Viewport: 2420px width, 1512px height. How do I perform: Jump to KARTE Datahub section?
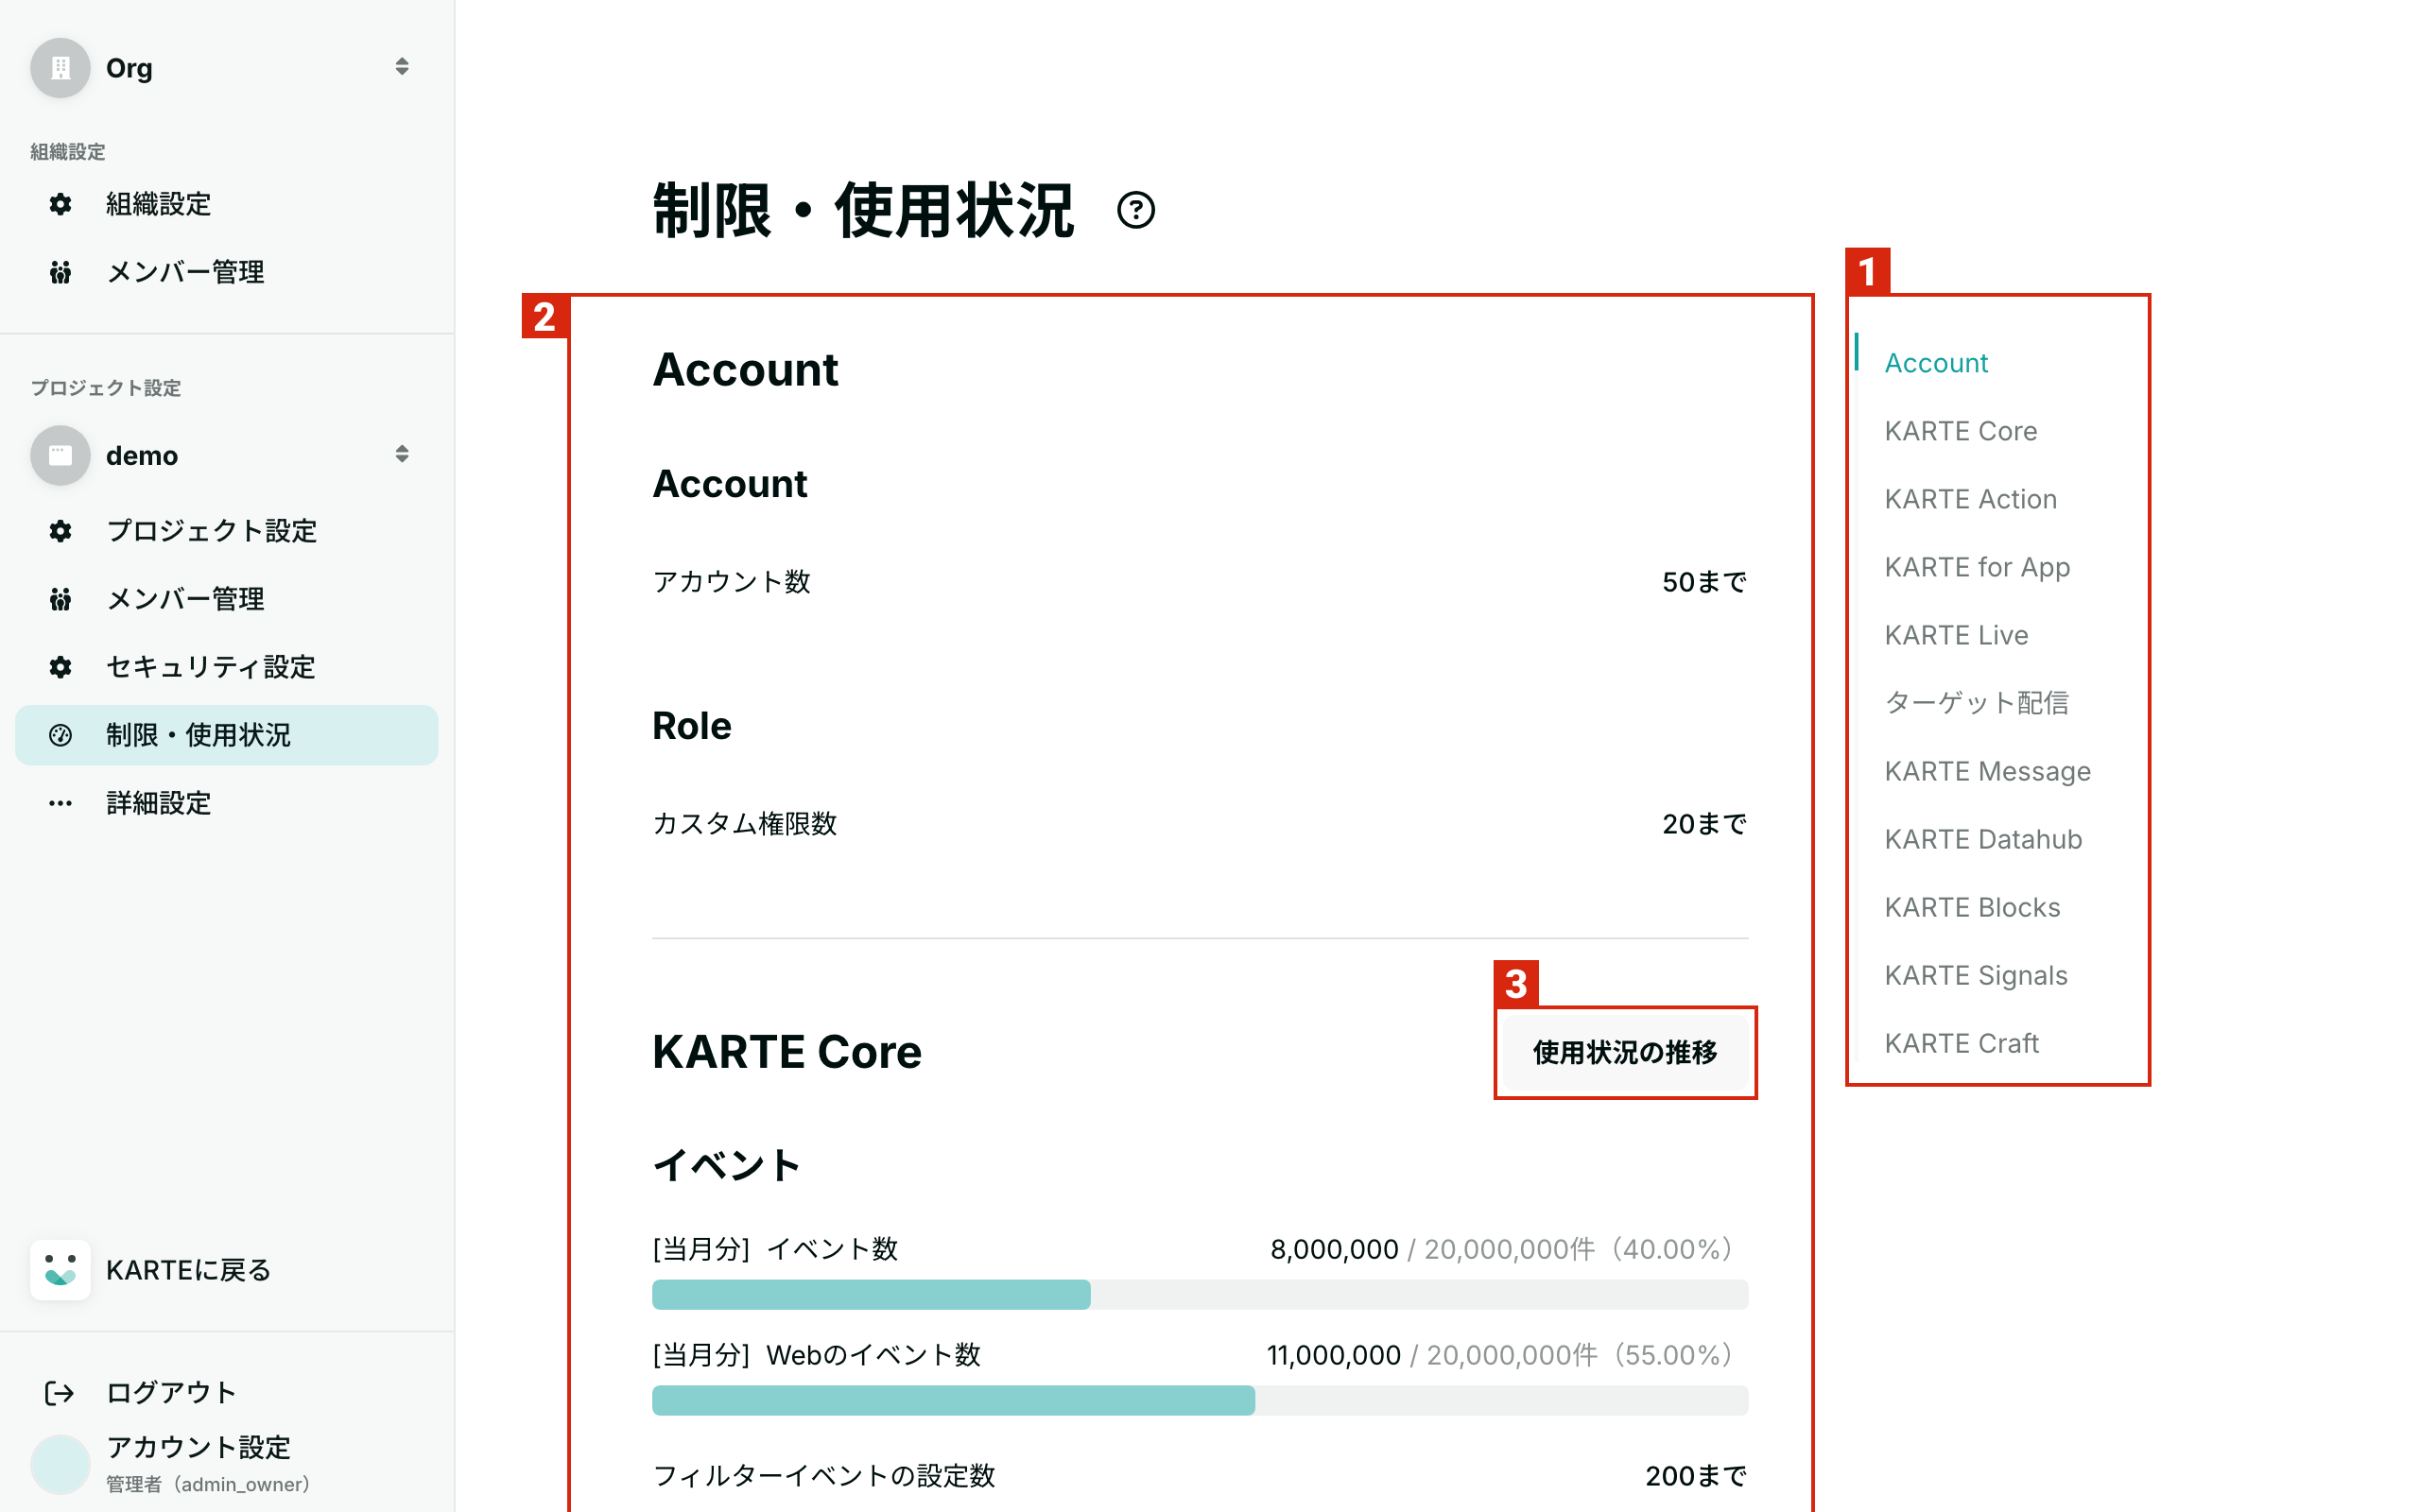pyautogui.click(x=1983, y=839)
